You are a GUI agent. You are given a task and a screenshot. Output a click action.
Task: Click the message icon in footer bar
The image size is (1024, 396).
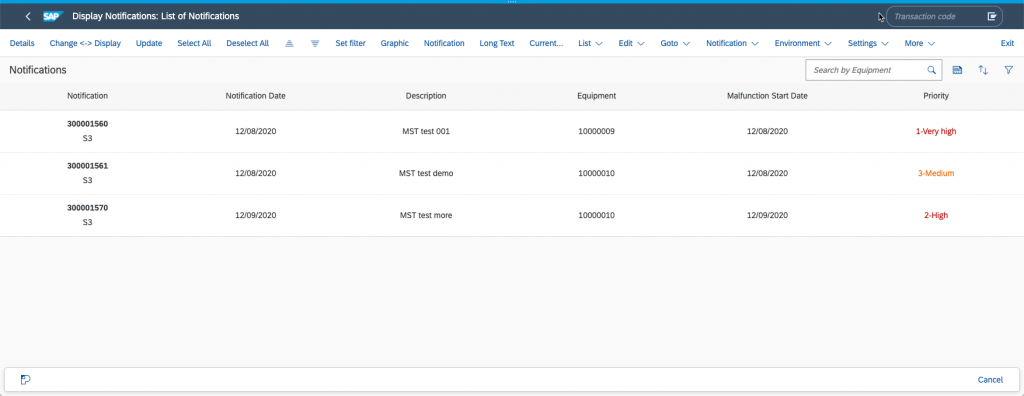[25, 380]
